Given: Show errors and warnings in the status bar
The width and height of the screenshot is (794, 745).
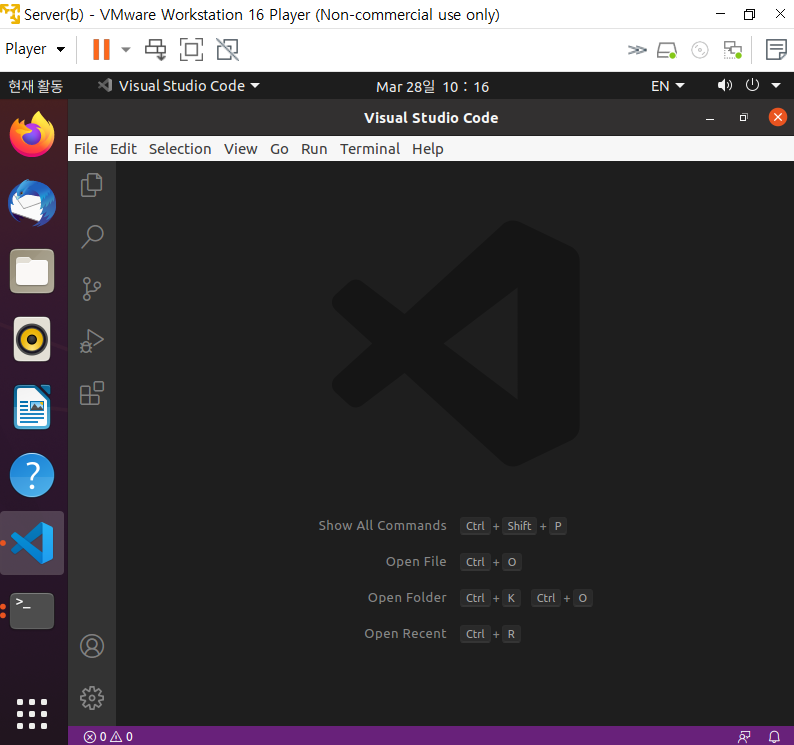Looking at the screenshot, I should click(108, 736).
